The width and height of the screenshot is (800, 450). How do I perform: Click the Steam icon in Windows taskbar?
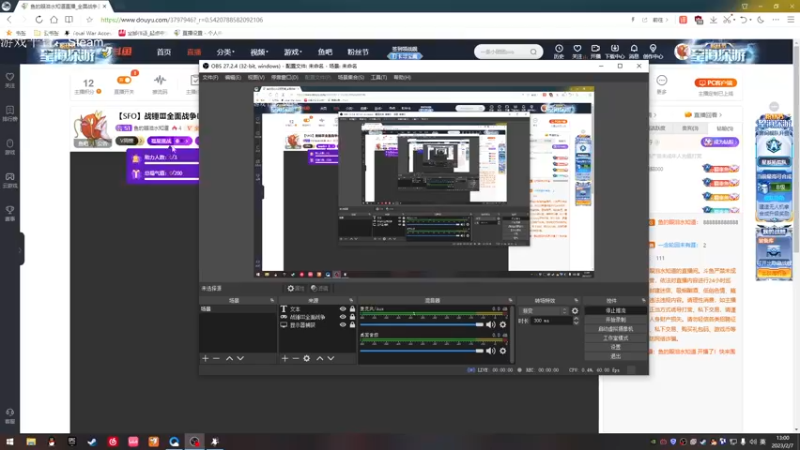[92, 442]
